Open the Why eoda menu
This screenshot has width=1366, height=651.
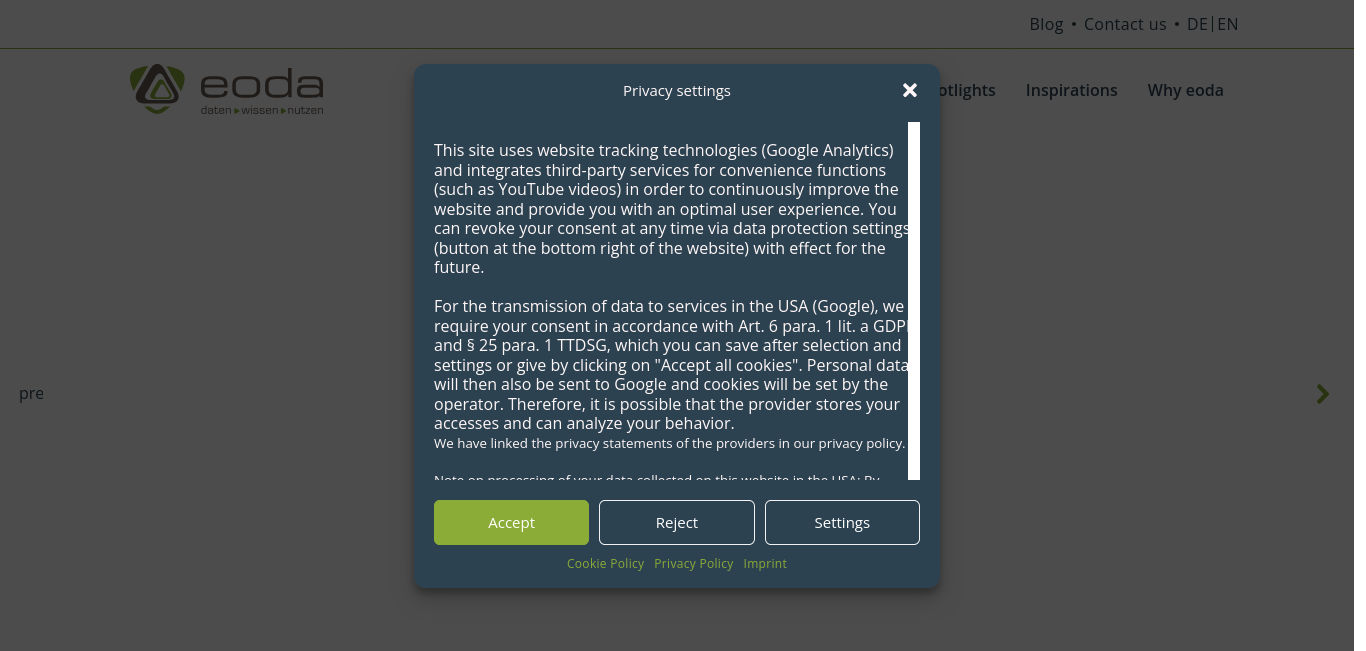[1185, 90]
